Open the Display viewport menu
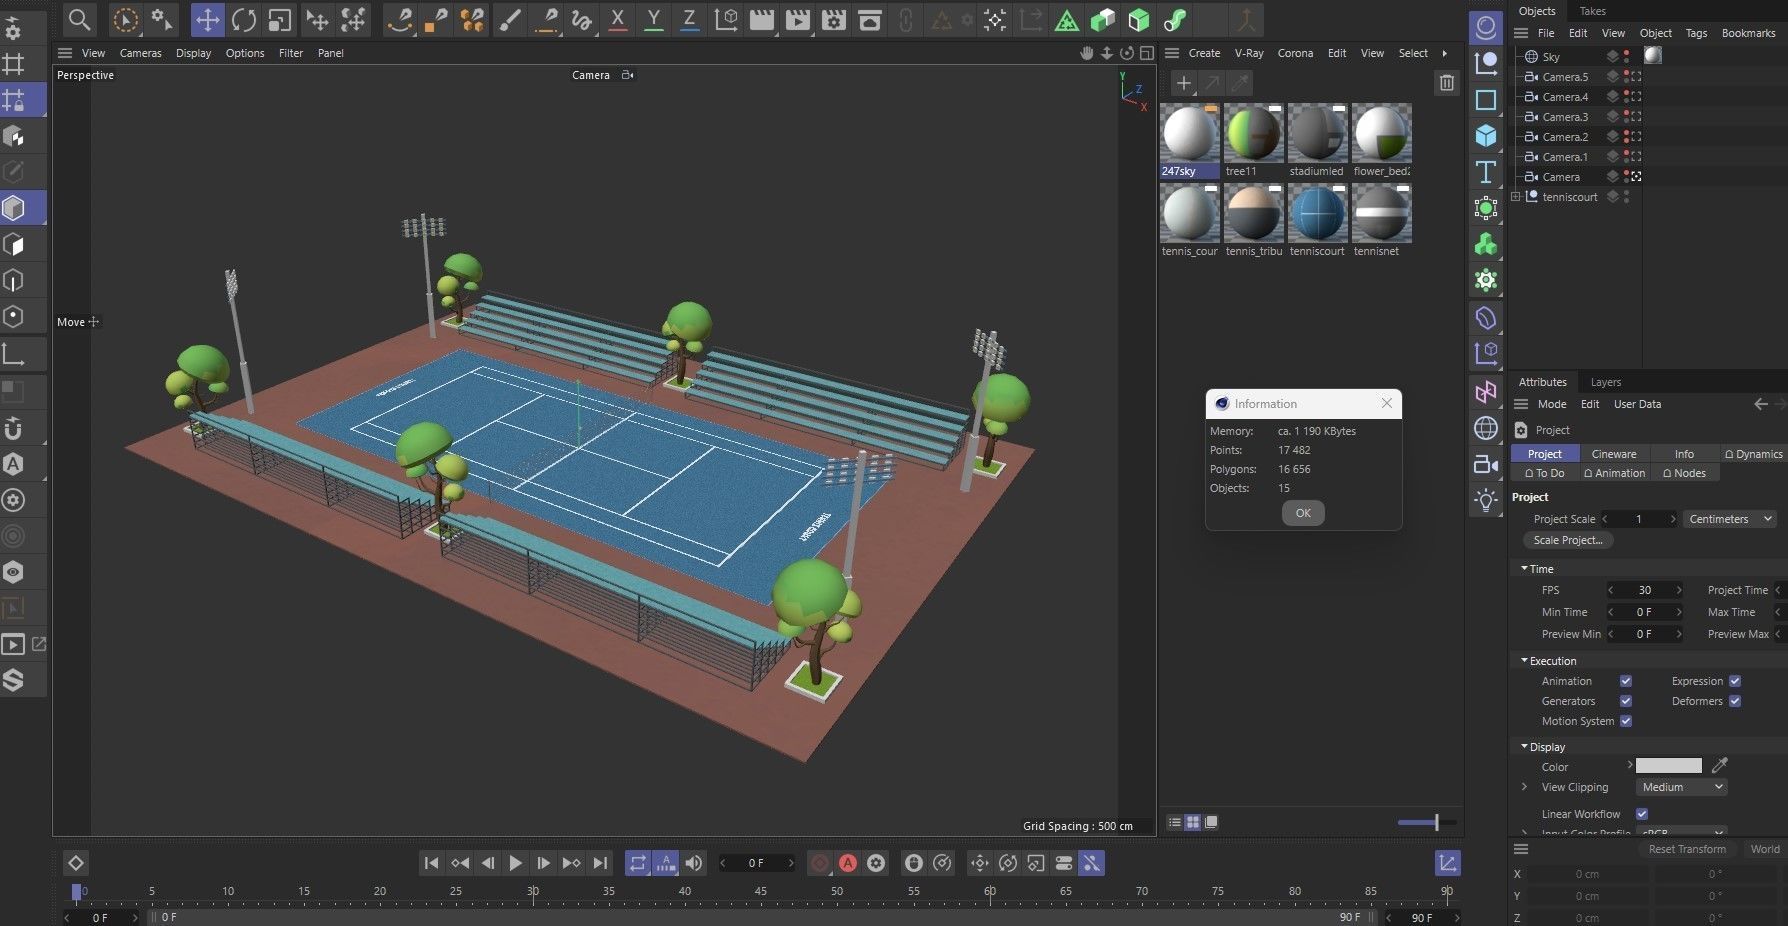This screenshot has height=926, width=1788. (x=193, y=53)
